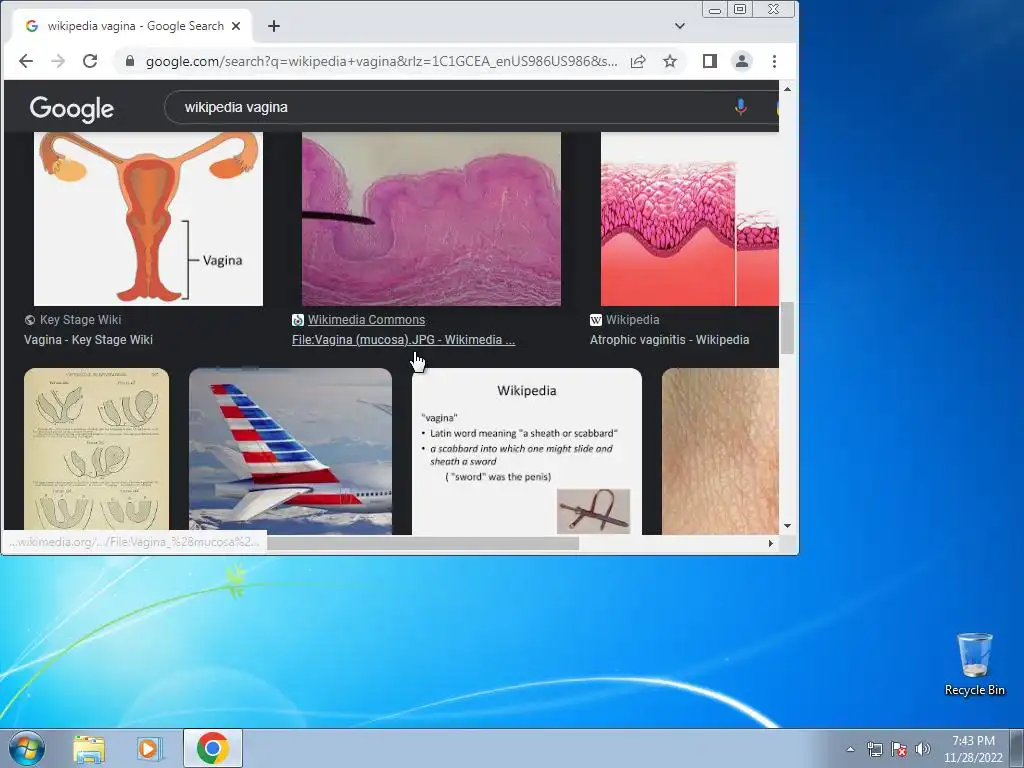Image resolution: width=1024 pixels, height=768 pixels.
Task: Open the network tray icon
Action: click(x=874, y=749)
